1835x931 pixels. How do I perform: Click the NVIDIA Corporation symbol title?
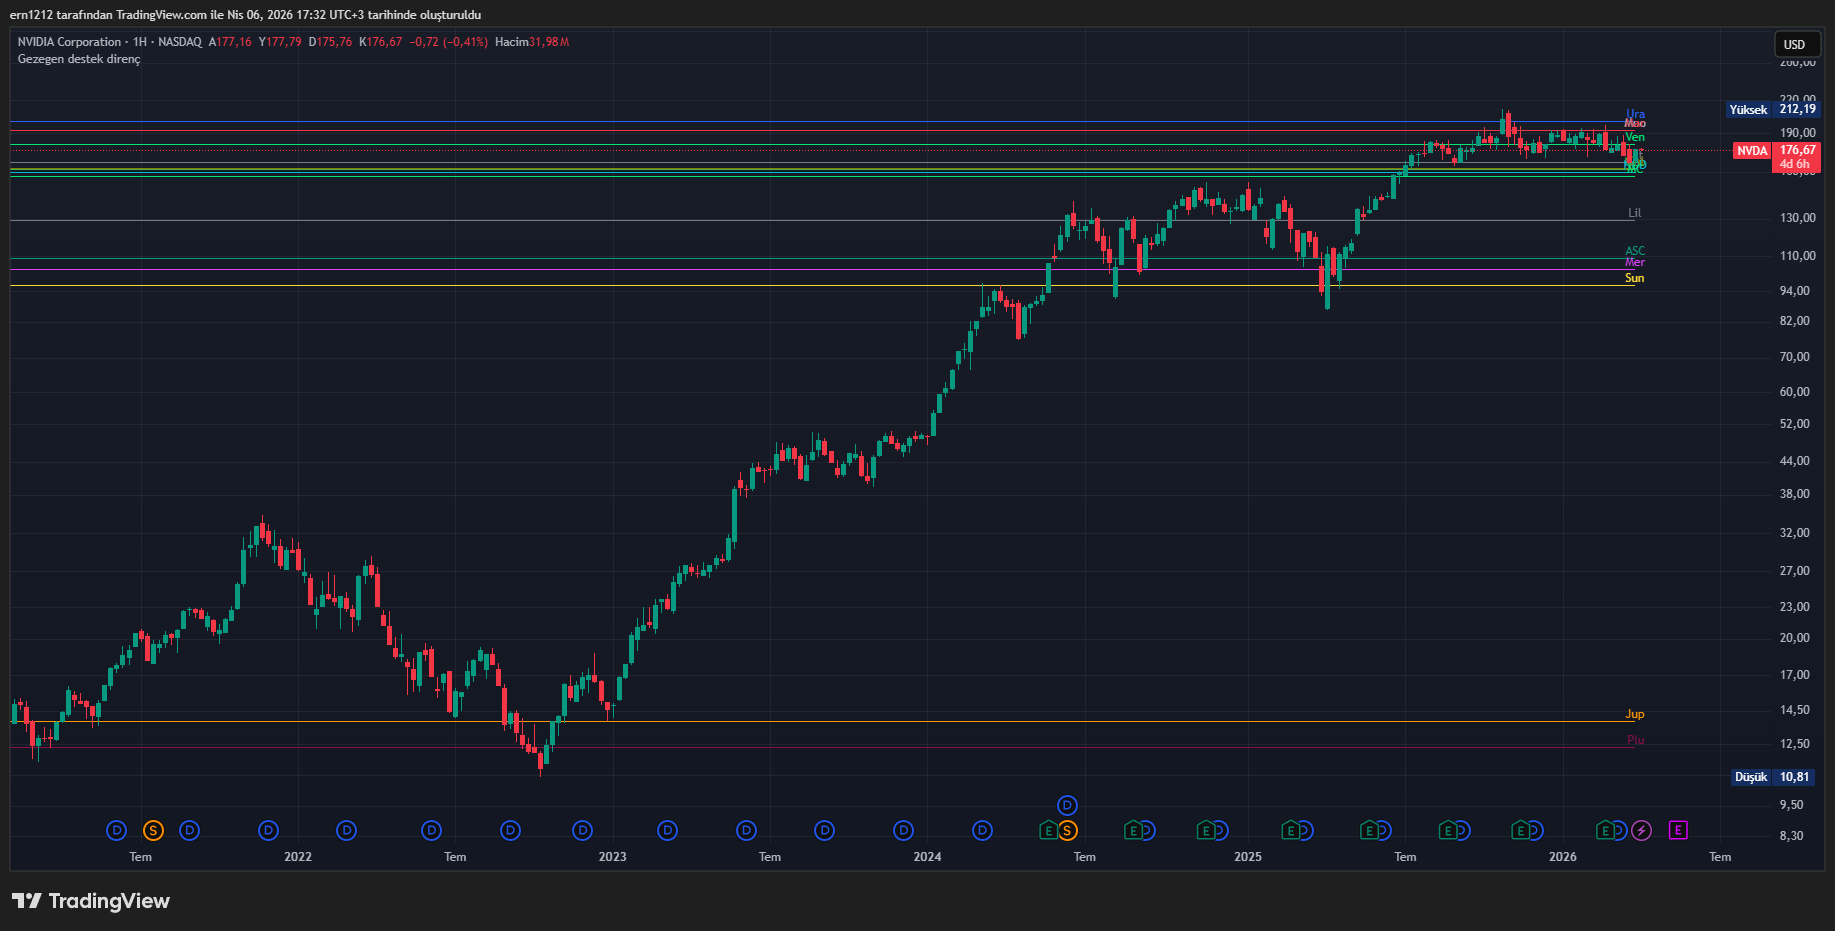tap(69, 42)
